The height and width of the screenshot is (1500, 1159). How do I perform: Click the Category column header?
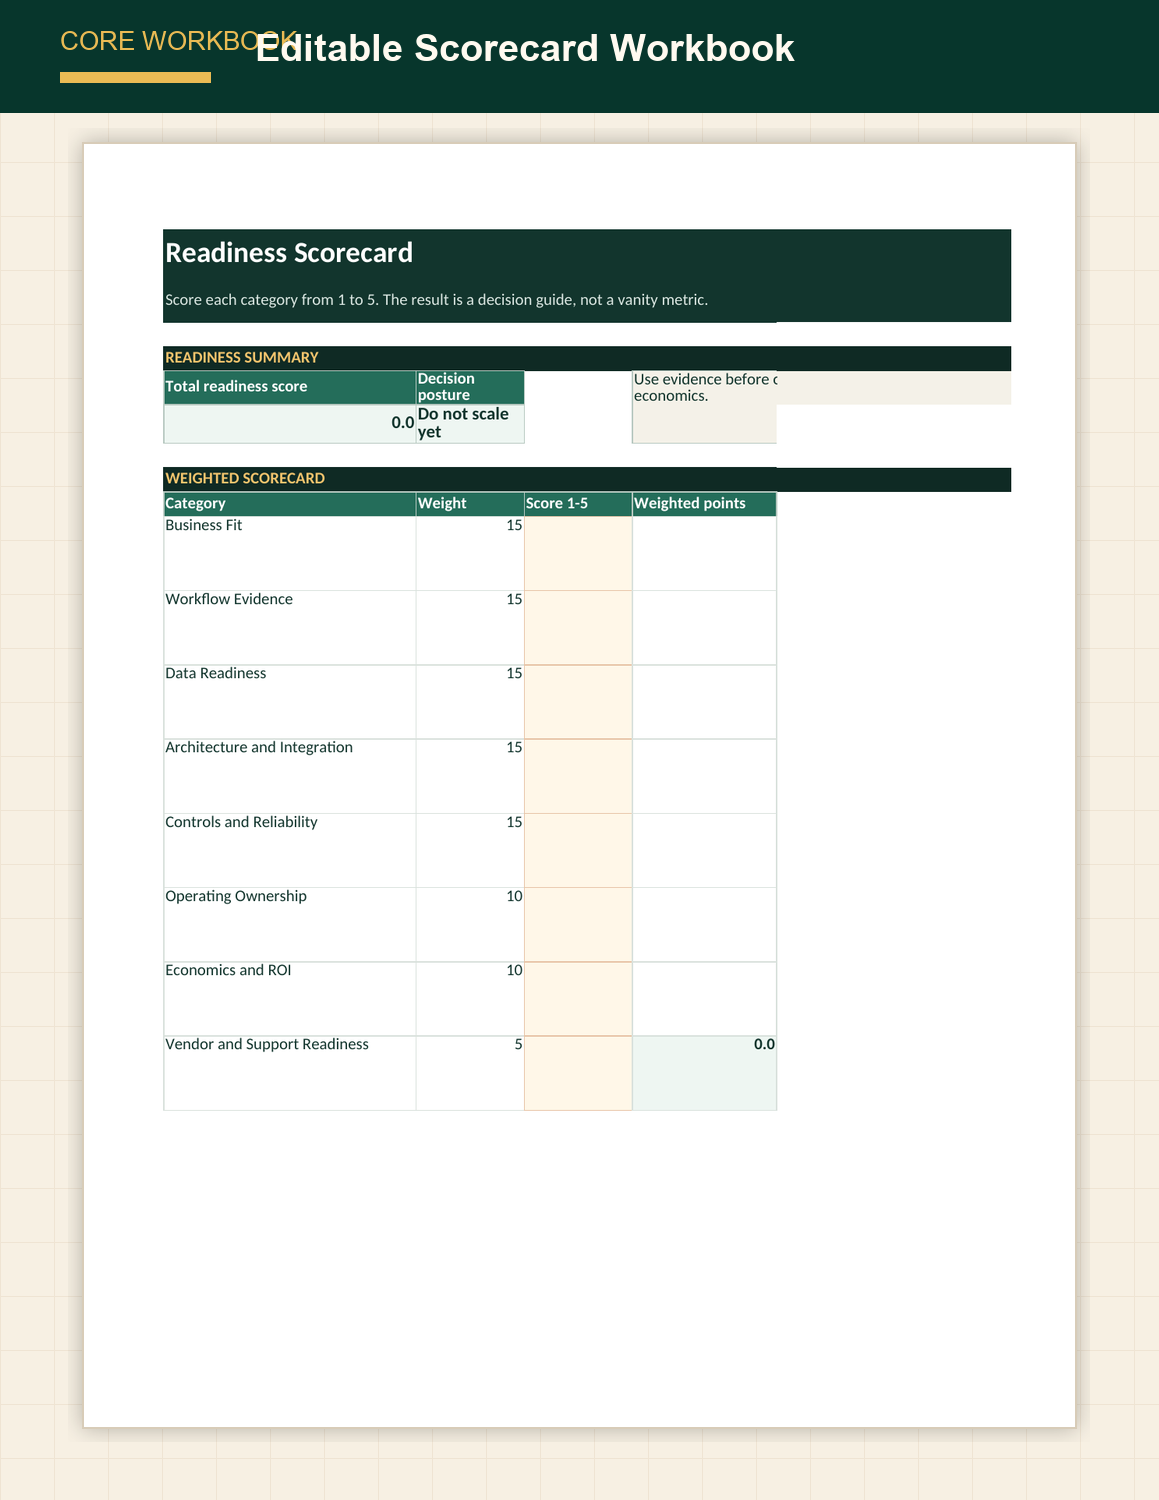[290, 504]
